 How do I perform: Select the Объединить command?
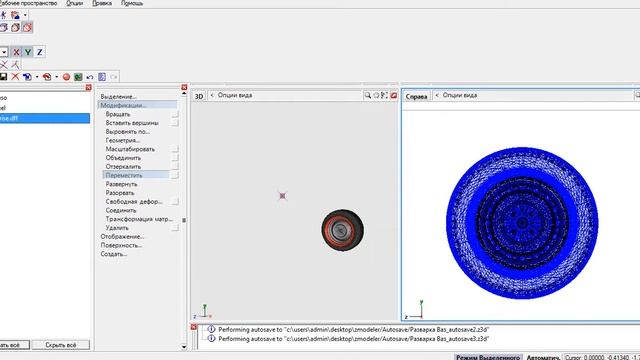(x=123, y=158)
